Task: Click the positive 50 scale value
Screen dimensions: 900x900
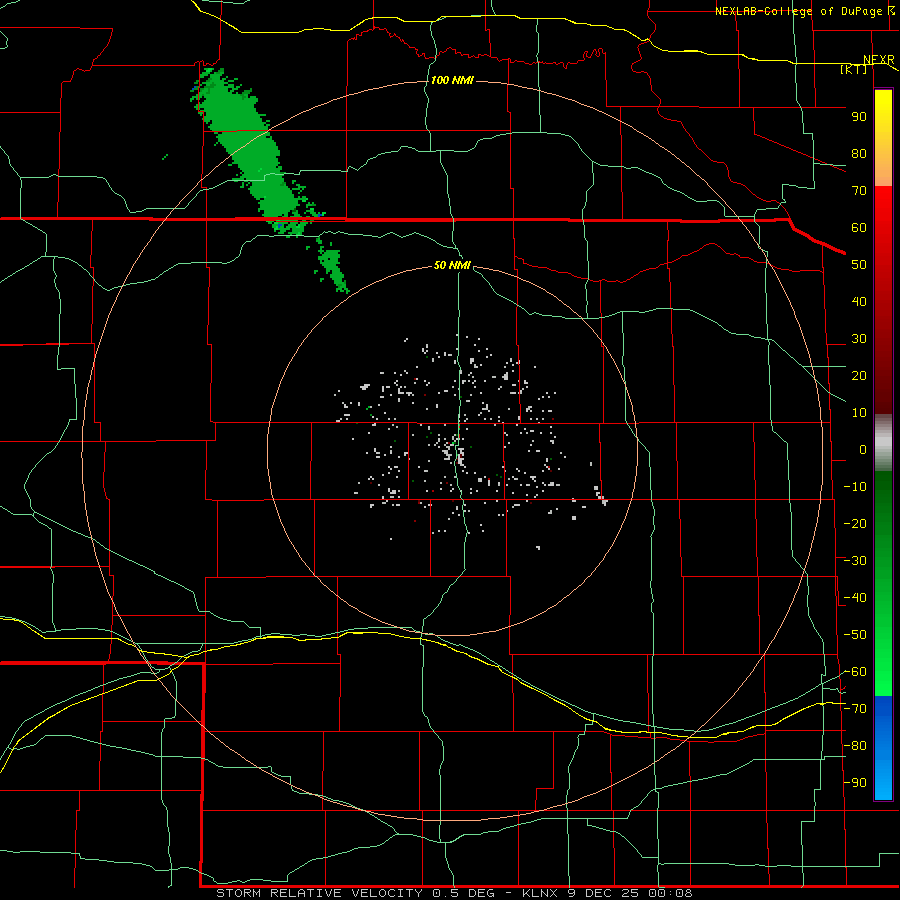Action: tap(859, 265)
